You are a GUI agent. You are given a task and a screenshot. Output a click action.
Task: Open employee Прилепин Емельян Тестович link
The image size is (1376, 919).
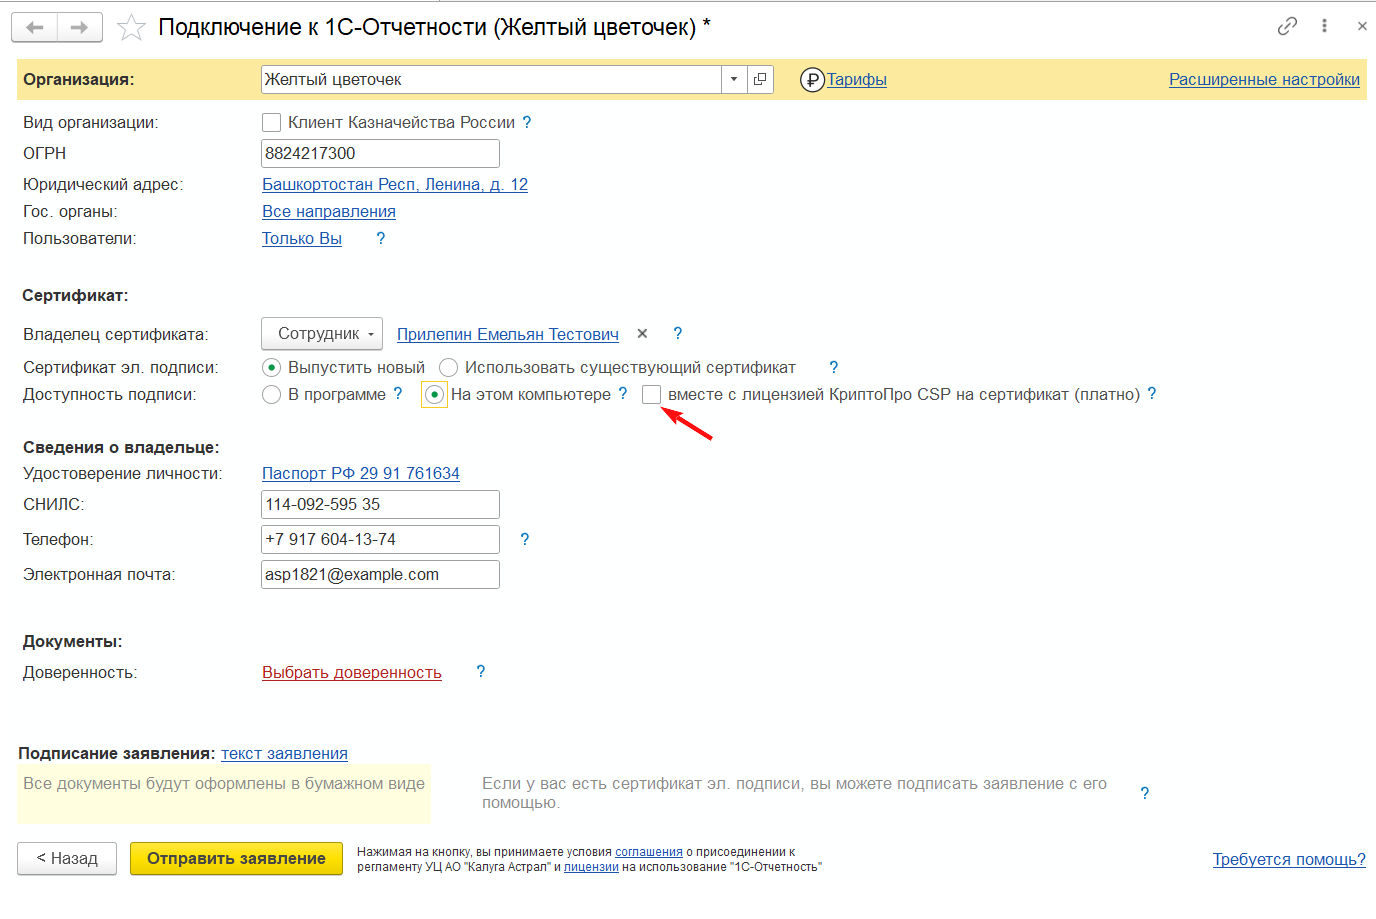click(508, 334)
